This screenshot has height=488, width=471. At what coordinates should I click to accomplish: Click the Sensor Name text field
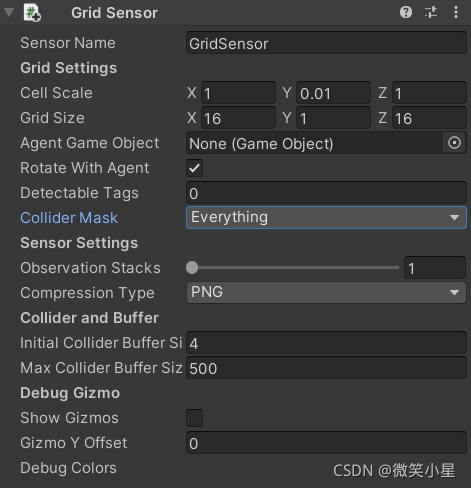tap(326, 43)
